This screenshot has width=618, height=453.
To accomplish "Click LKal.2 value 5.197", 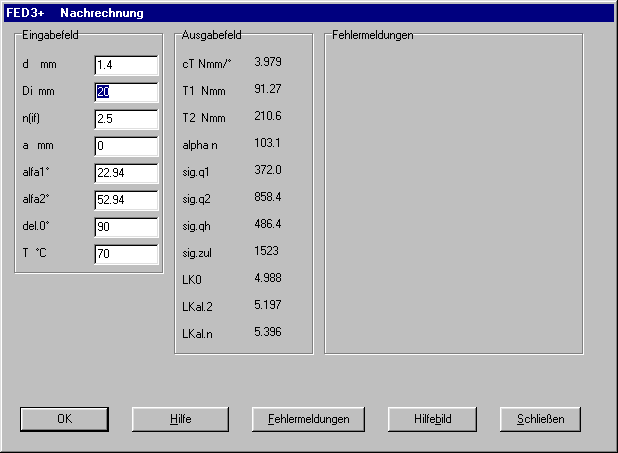I will [268, 305].
